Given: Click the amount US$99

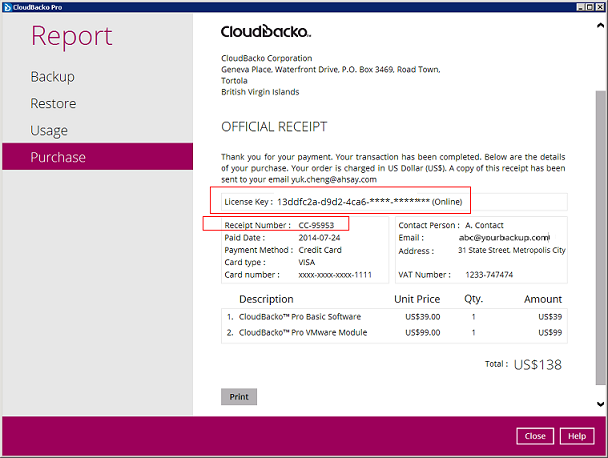Looking at the screenshot, I should click(550, 333).
